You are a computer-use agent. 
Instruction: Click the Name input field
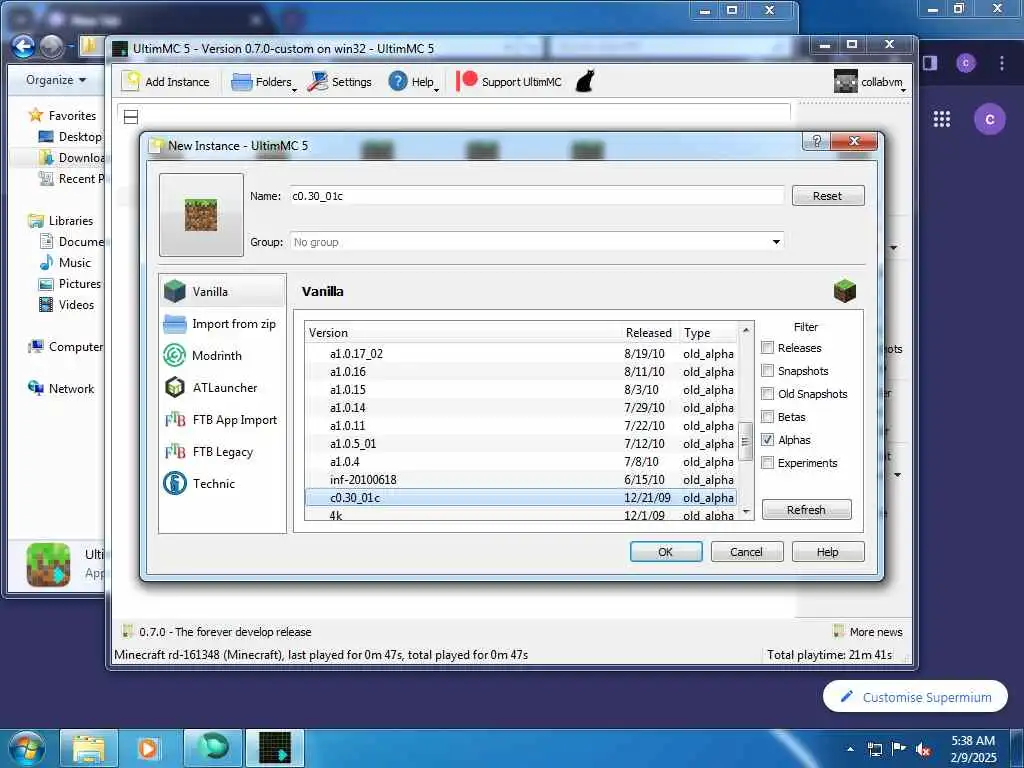(537, 195)
